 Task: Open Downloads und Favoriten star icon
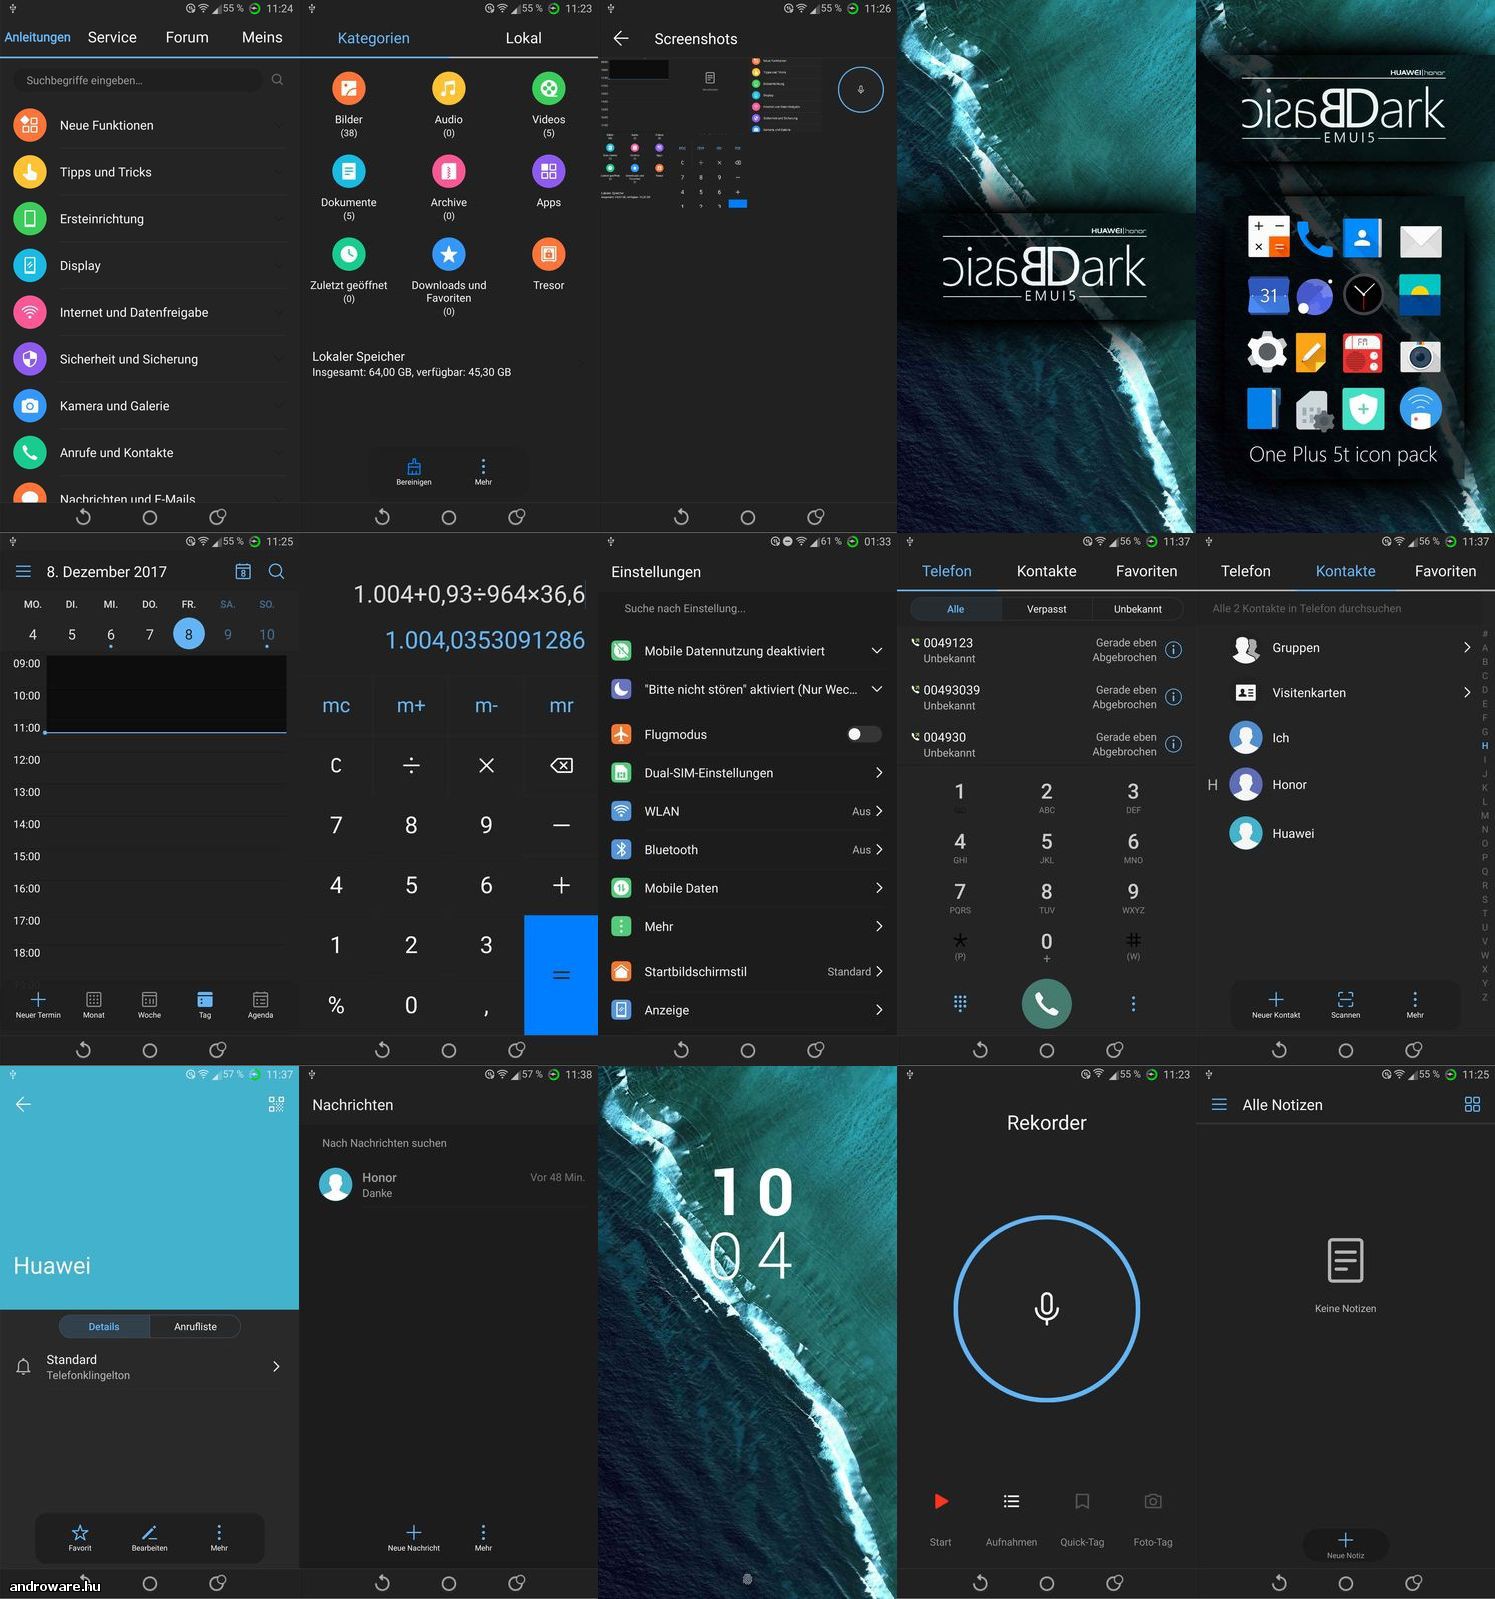pyautogui.click(x=448, y=254)
